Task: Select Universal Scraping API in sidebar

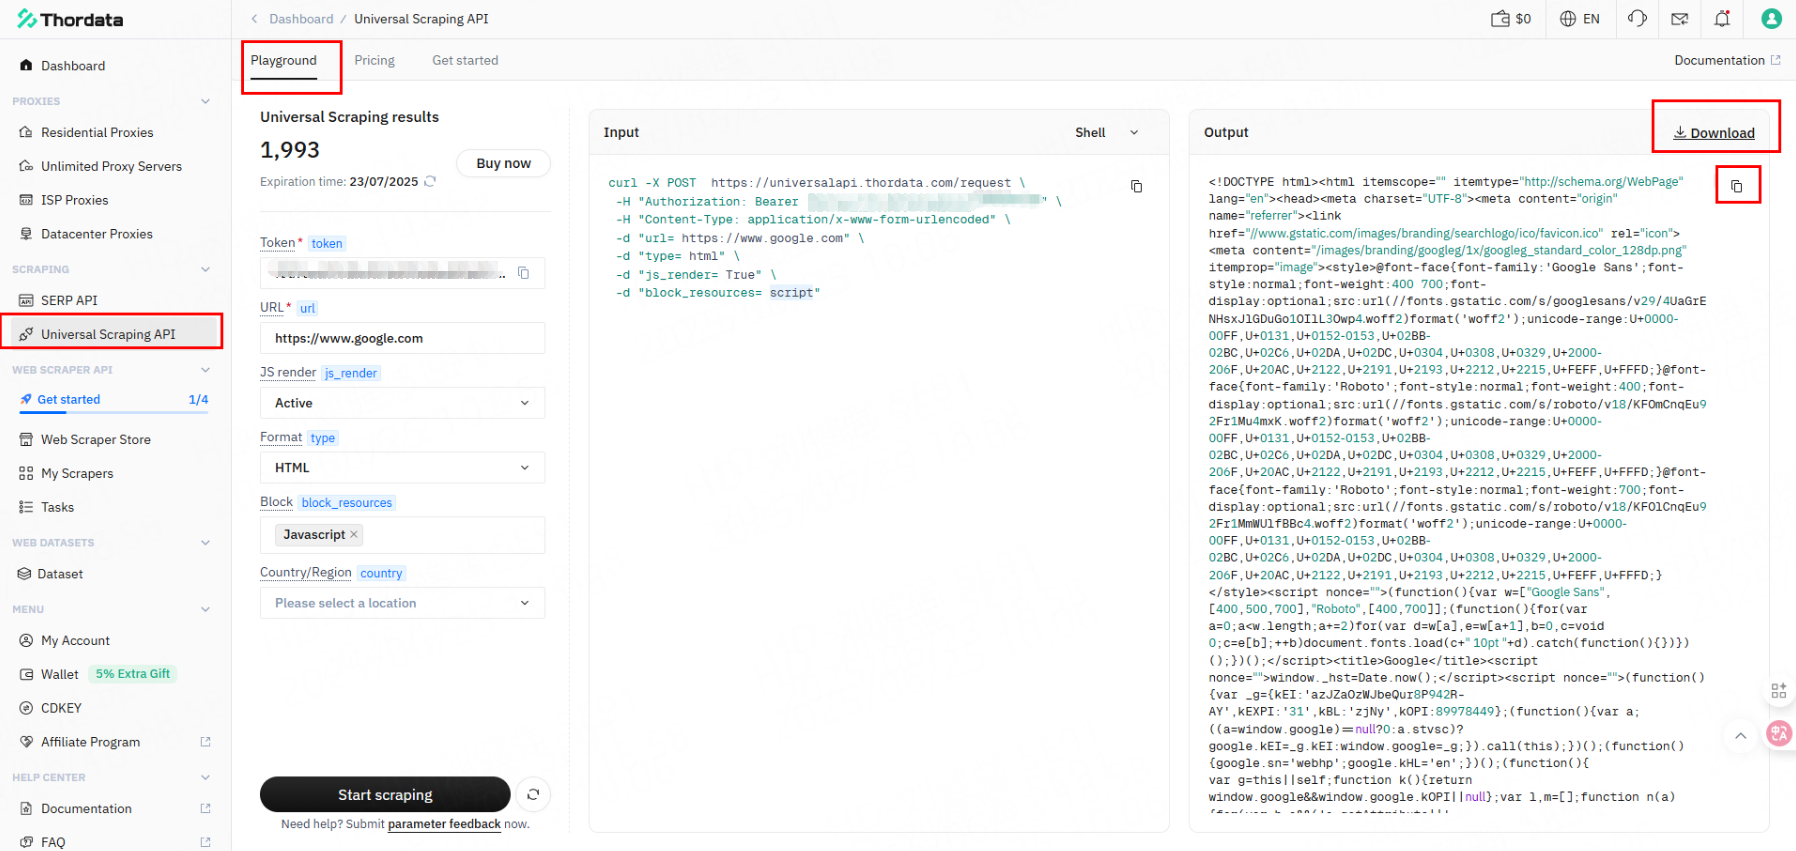Action: click(x=111, y=334)
